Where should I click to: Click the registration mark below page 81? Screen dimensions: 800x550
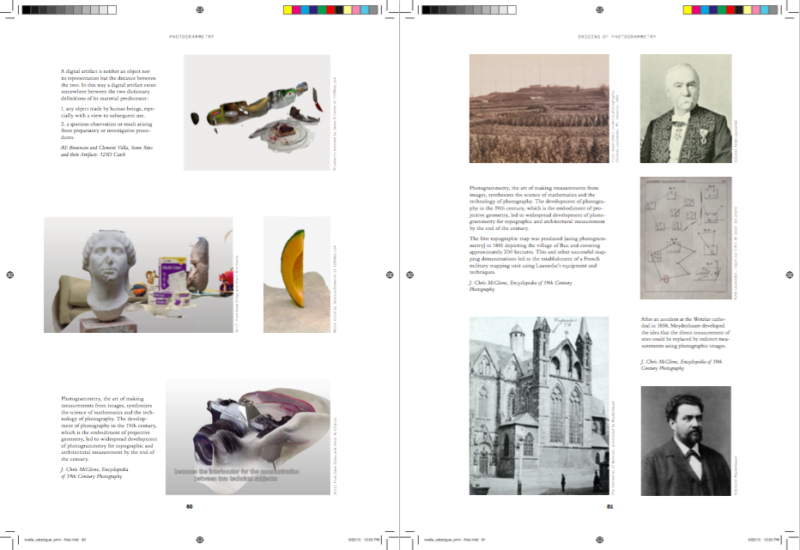point(600,540)
